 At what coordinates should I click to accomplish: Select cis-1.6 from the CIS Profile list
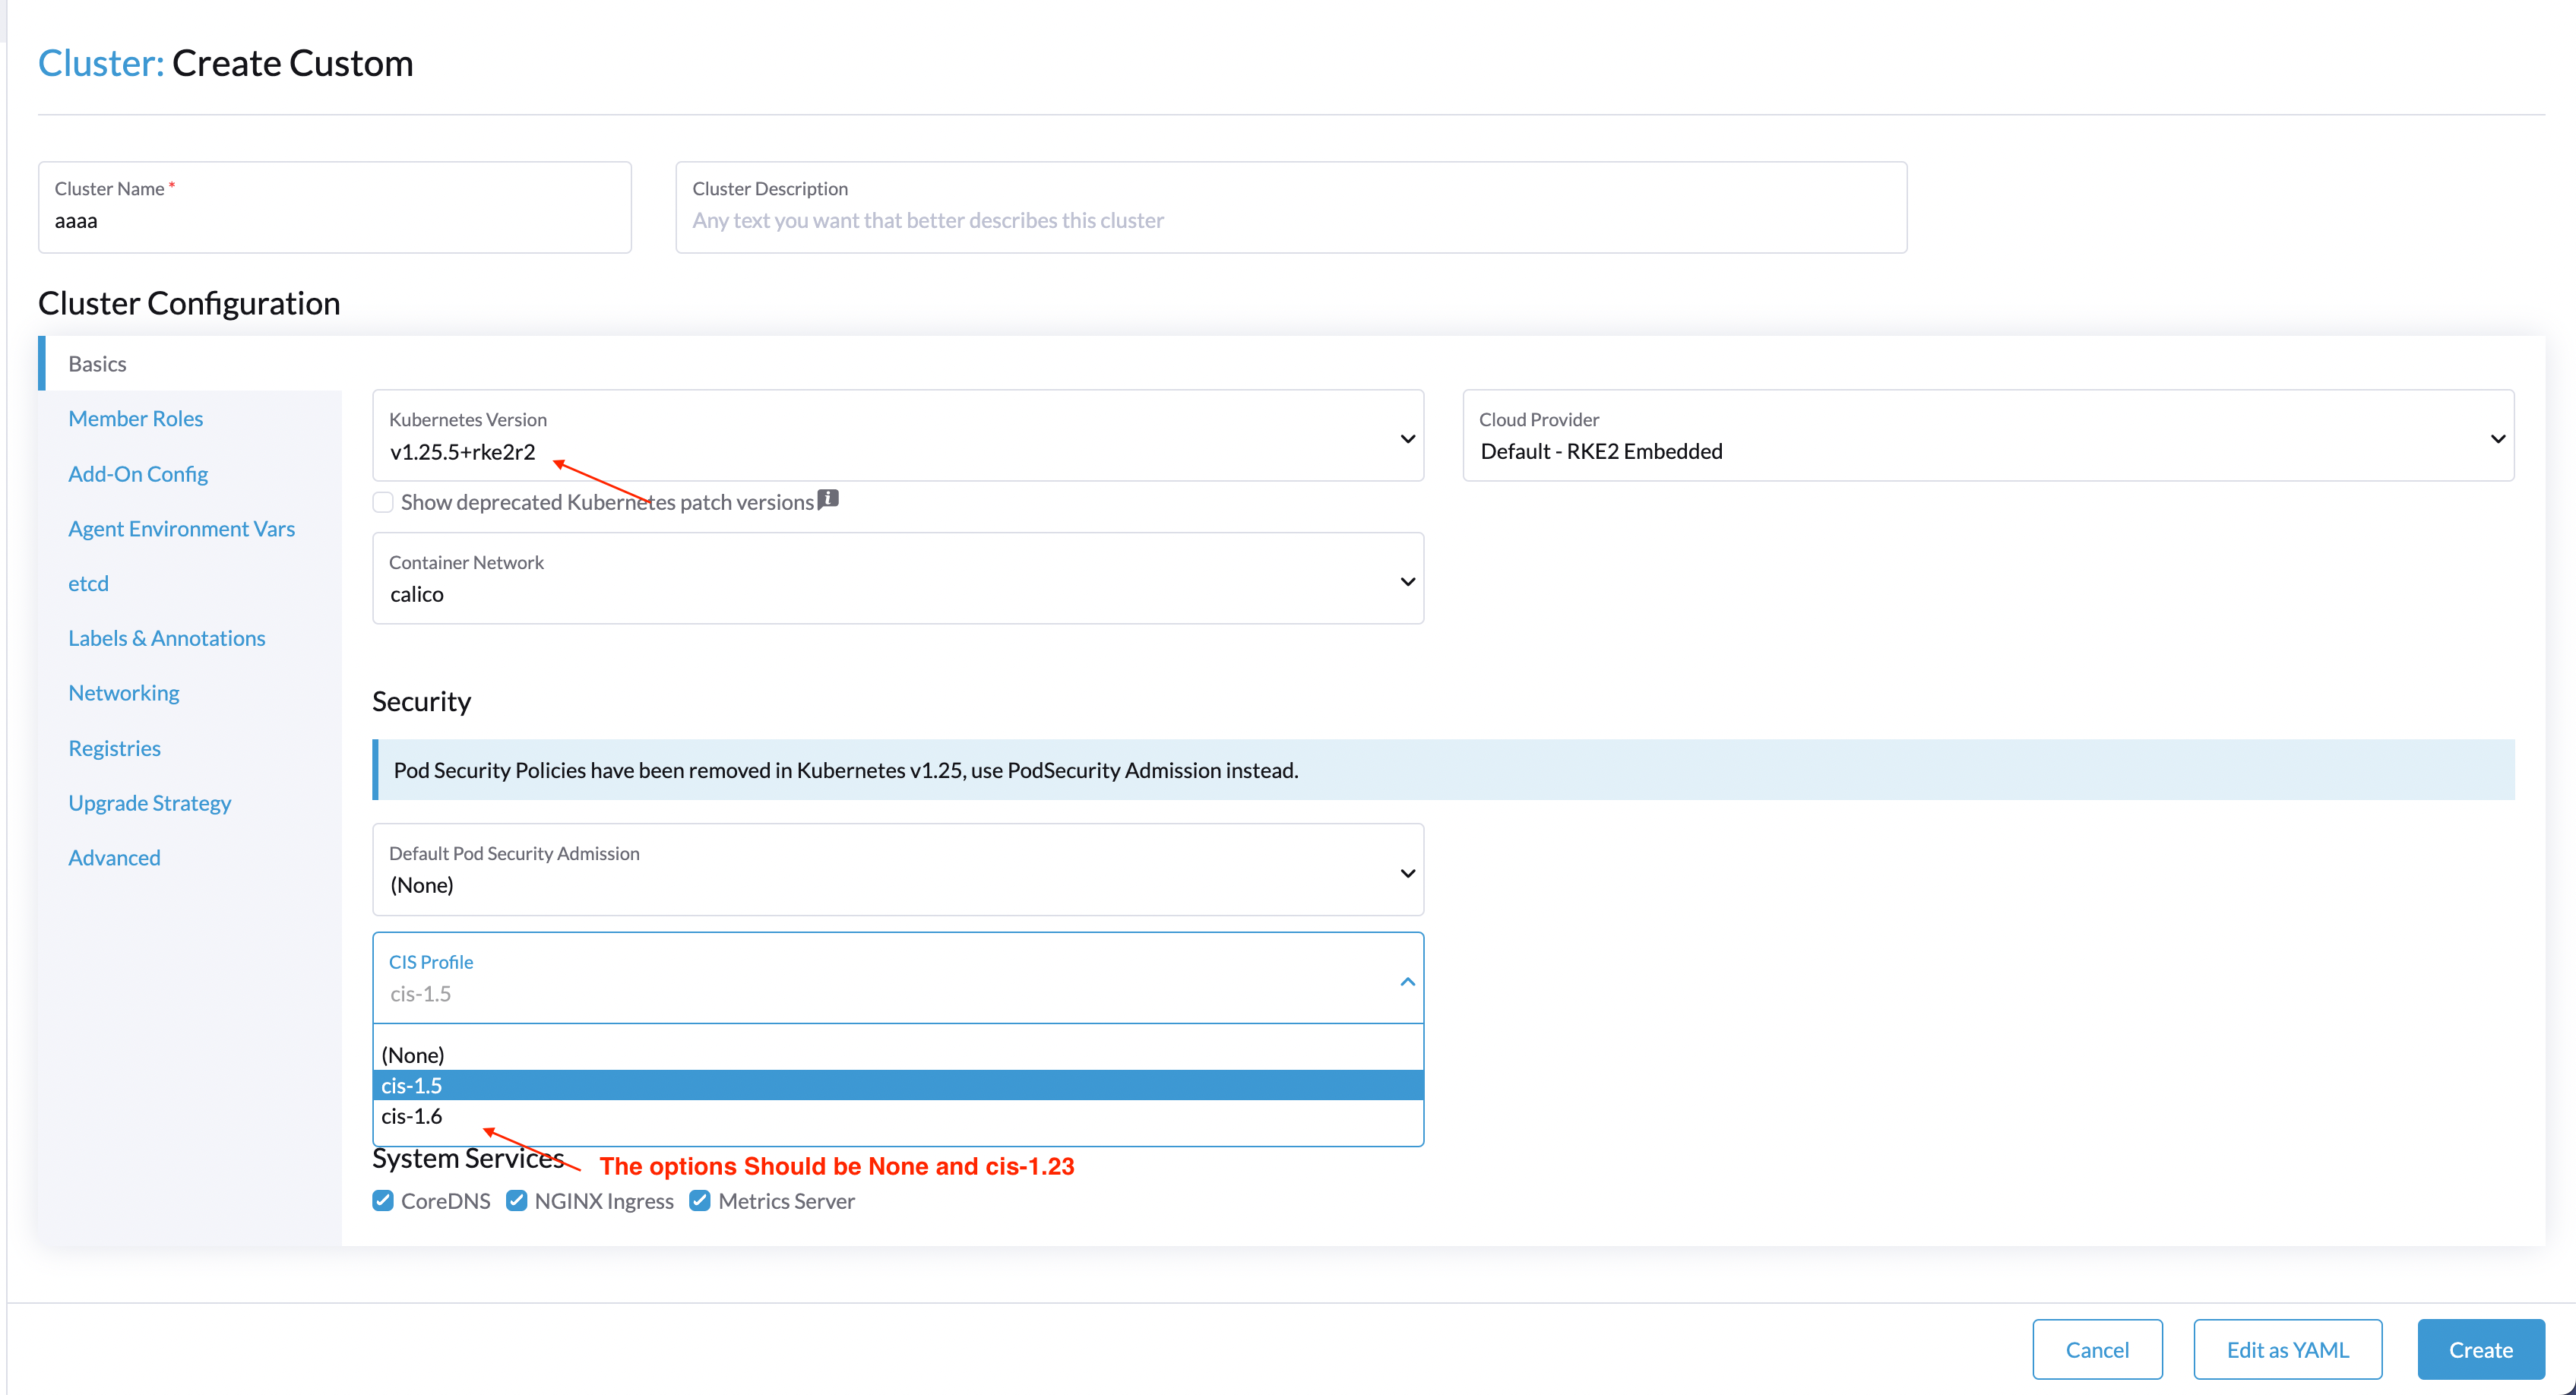[x=412, y=1116]
